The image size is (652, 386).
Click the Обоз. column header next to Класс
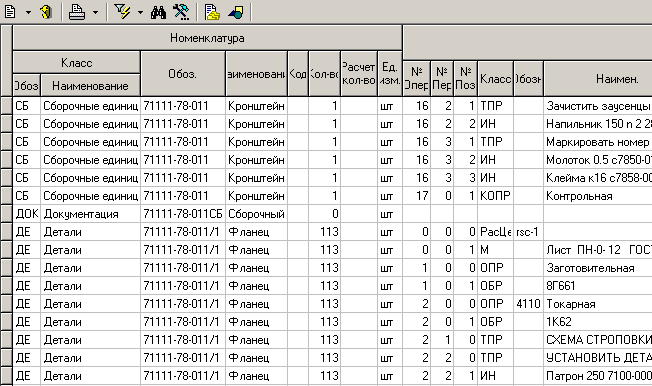pyautogui.click(x=183, y=74)
